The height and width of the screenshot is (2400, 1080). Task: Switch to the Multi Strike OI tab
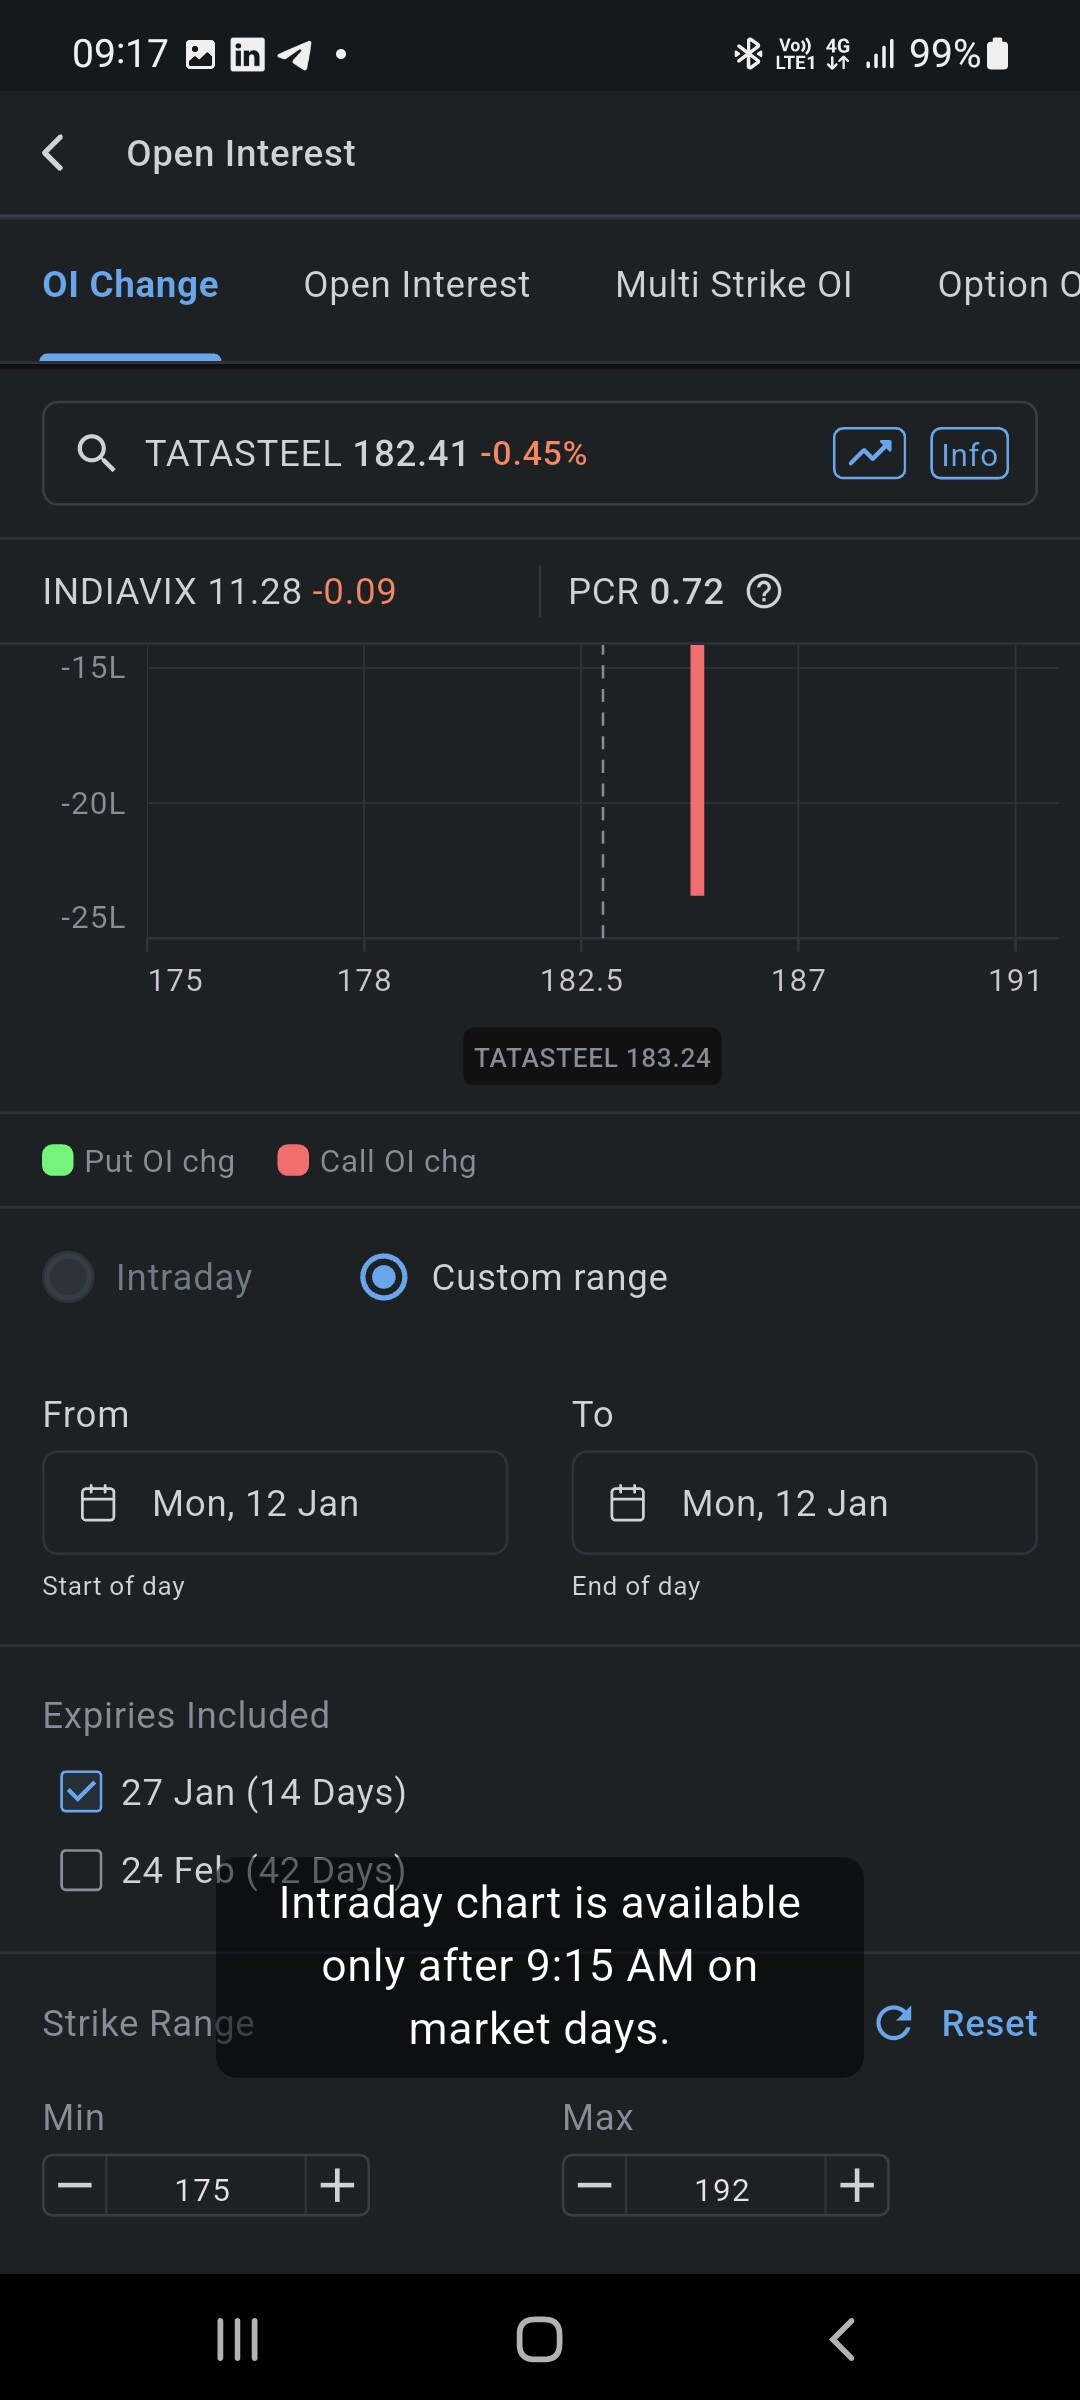[x=733, y=285]
